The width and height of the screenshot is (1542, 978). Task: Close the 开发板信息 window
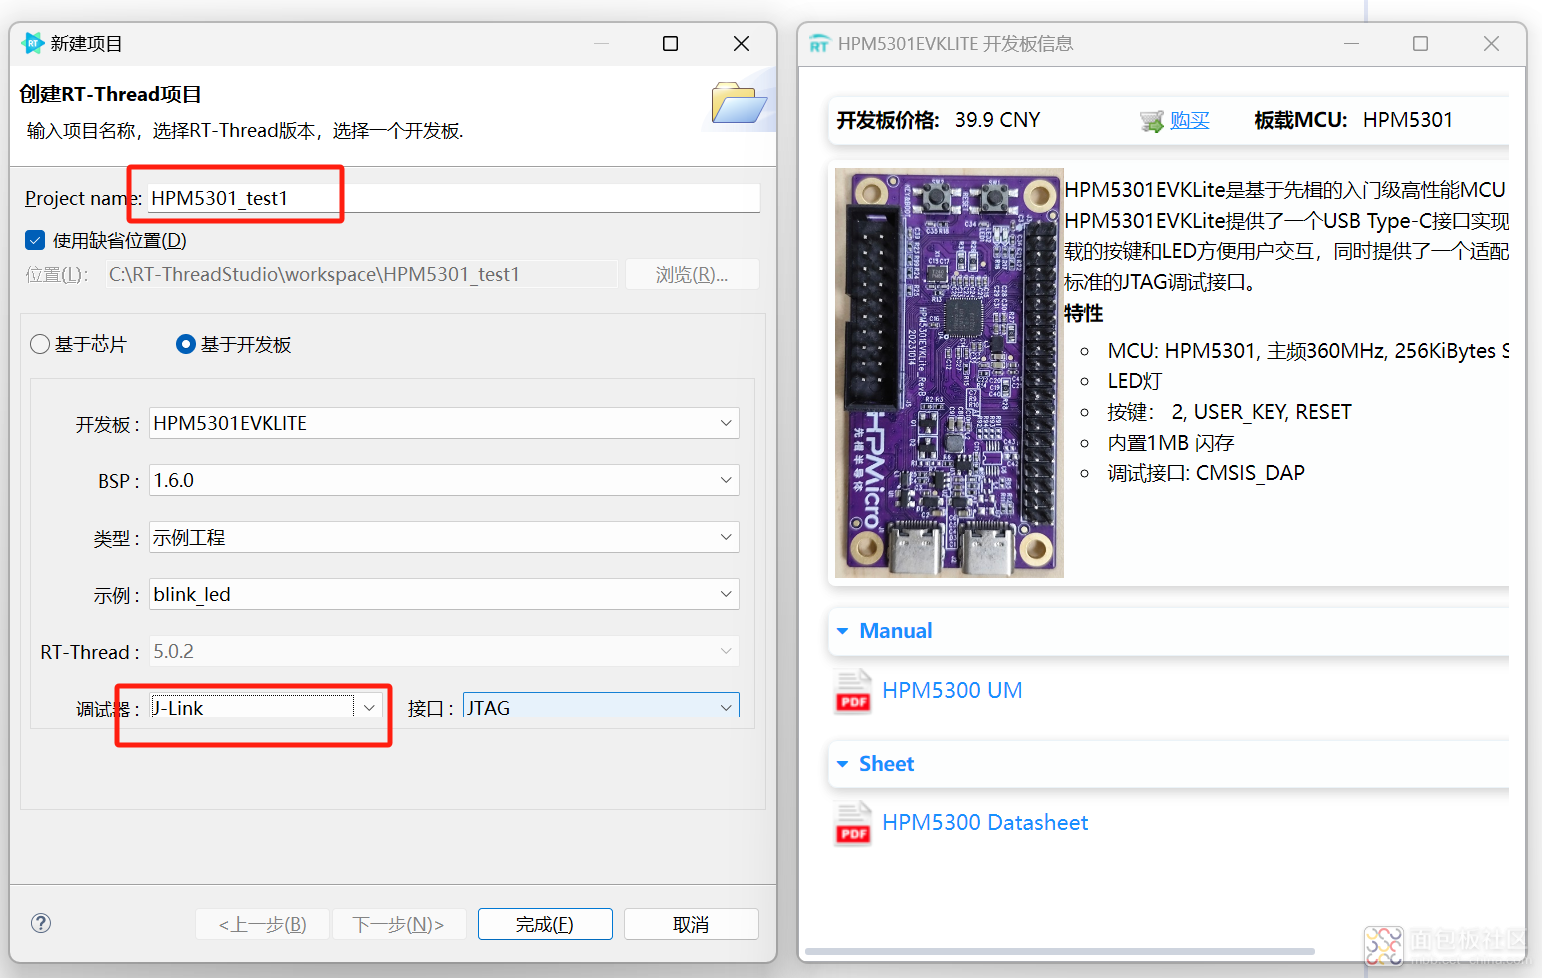click(1491, 43)
